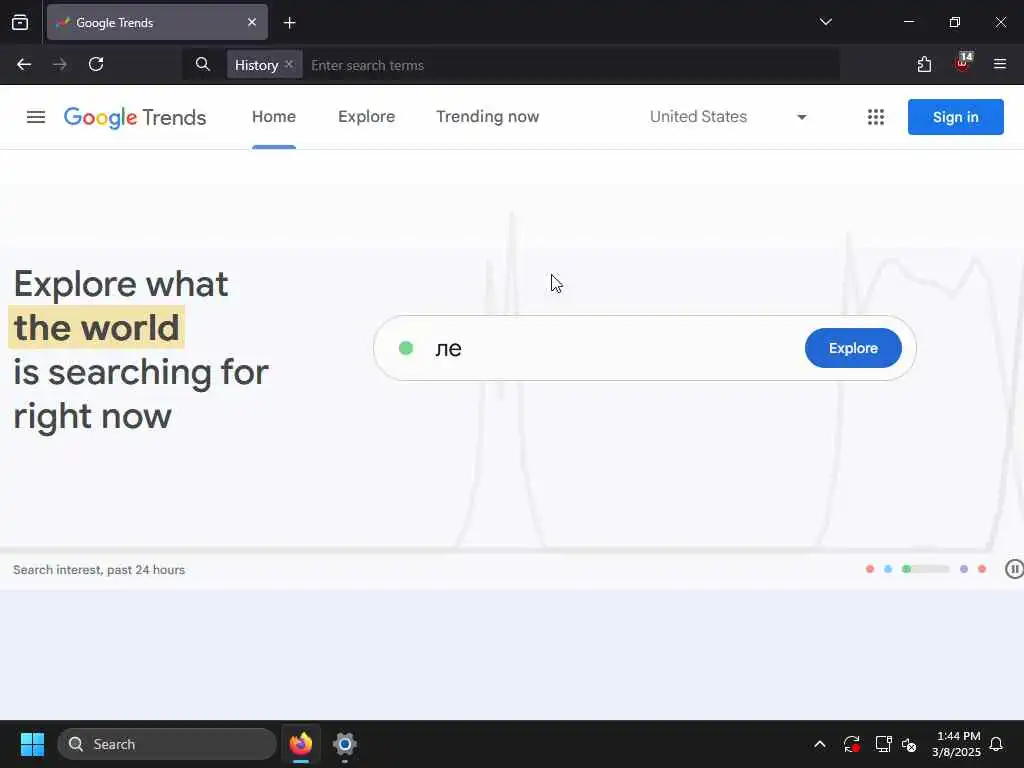Open the Settings gear app in taskbar
Screen dimensions: 1024x768
(345, 744)
